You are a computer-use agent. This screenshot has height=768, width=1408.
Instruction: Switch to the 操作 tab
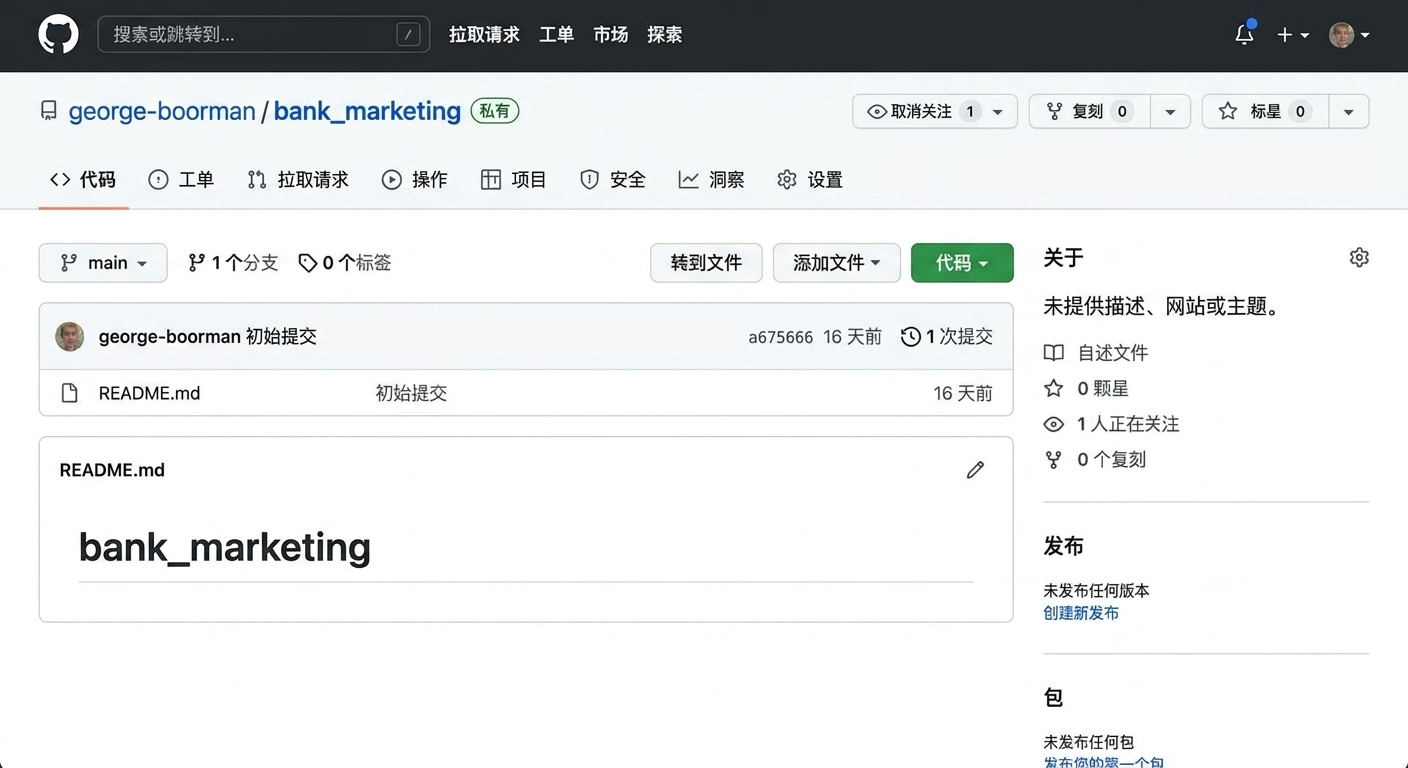coord(414,180)
